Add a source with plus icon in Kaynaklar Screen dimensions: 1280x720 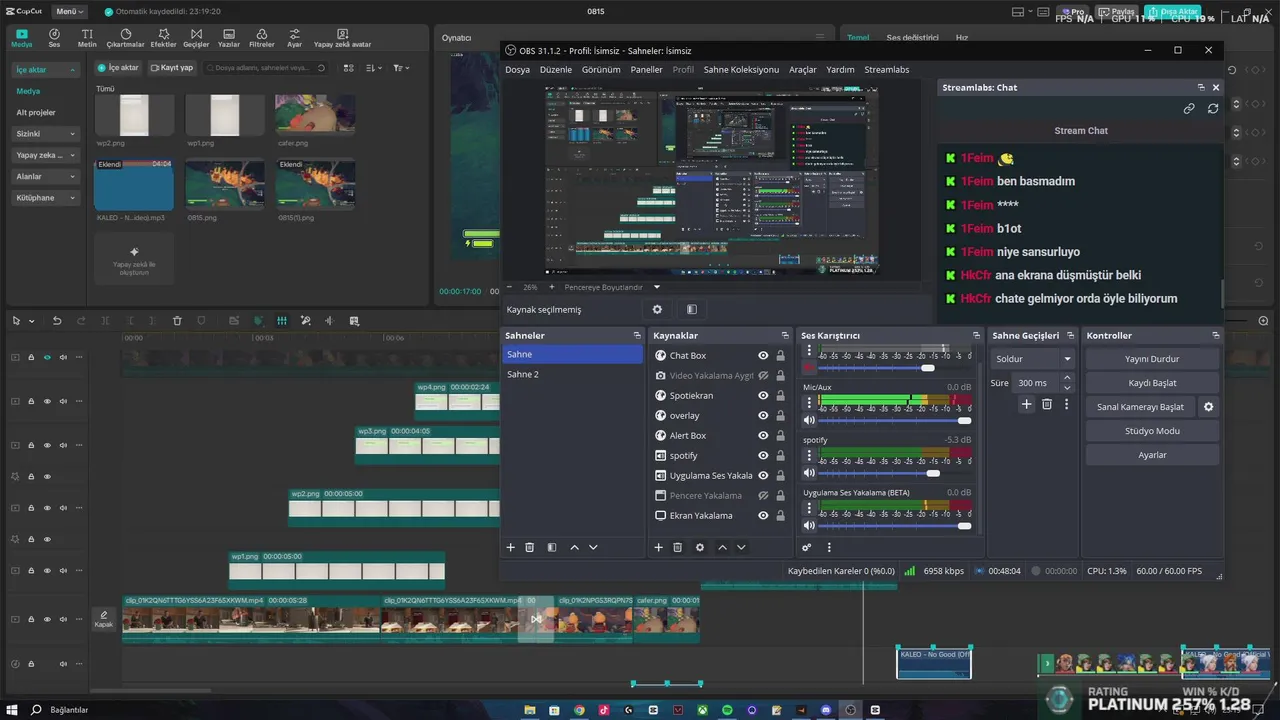pyautogui.click(x=658, y=547)
